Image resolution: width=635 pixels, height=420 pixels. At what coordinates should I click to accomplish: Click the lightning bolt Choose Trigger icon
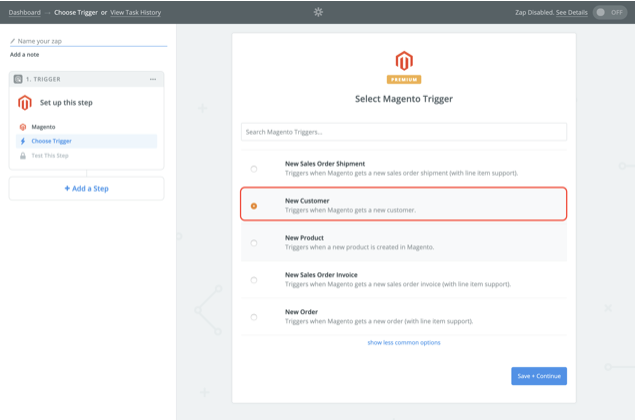(23, 141)
